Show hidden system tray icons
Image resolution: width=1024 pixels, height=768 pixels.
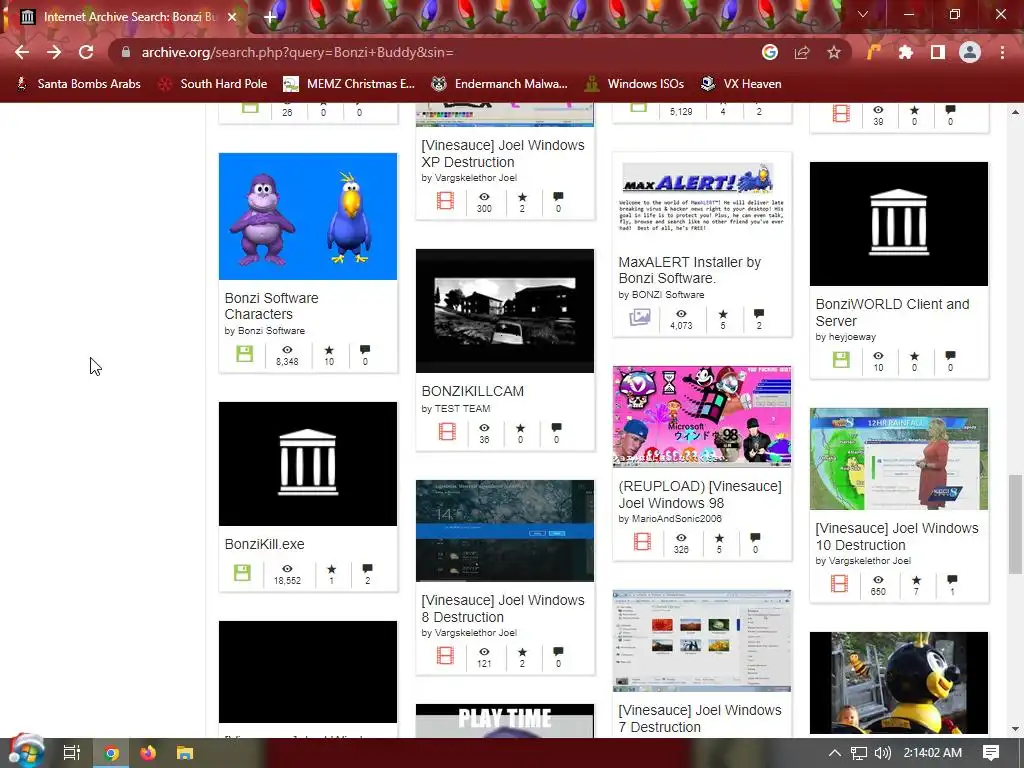[x=835, y=753]
